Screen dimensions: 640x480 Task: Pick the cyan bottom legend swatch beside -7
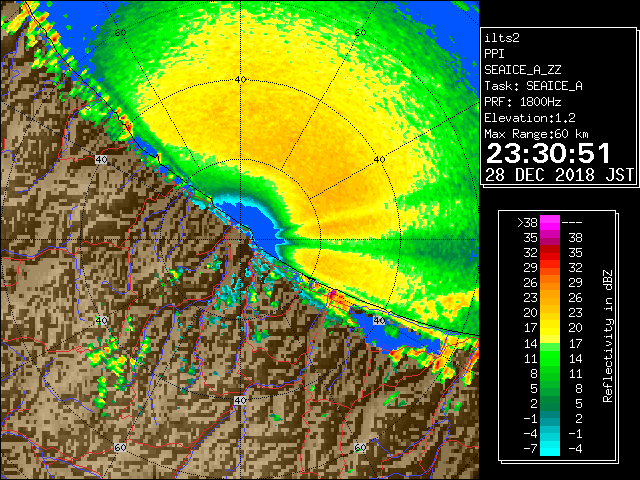pos(550,449)
